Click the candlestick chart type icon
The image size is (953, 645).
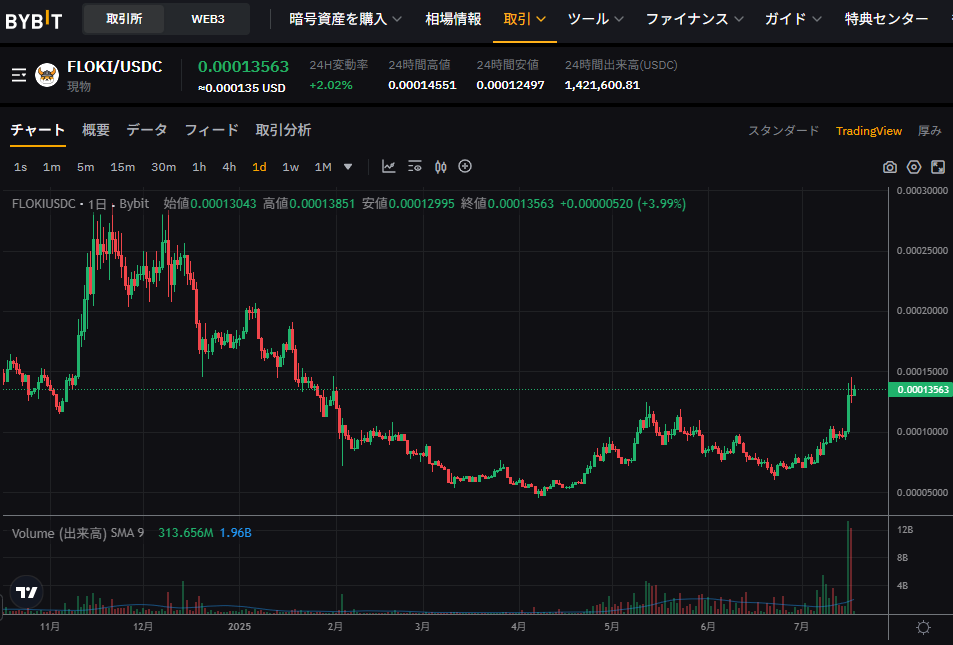tap(439, 167)
